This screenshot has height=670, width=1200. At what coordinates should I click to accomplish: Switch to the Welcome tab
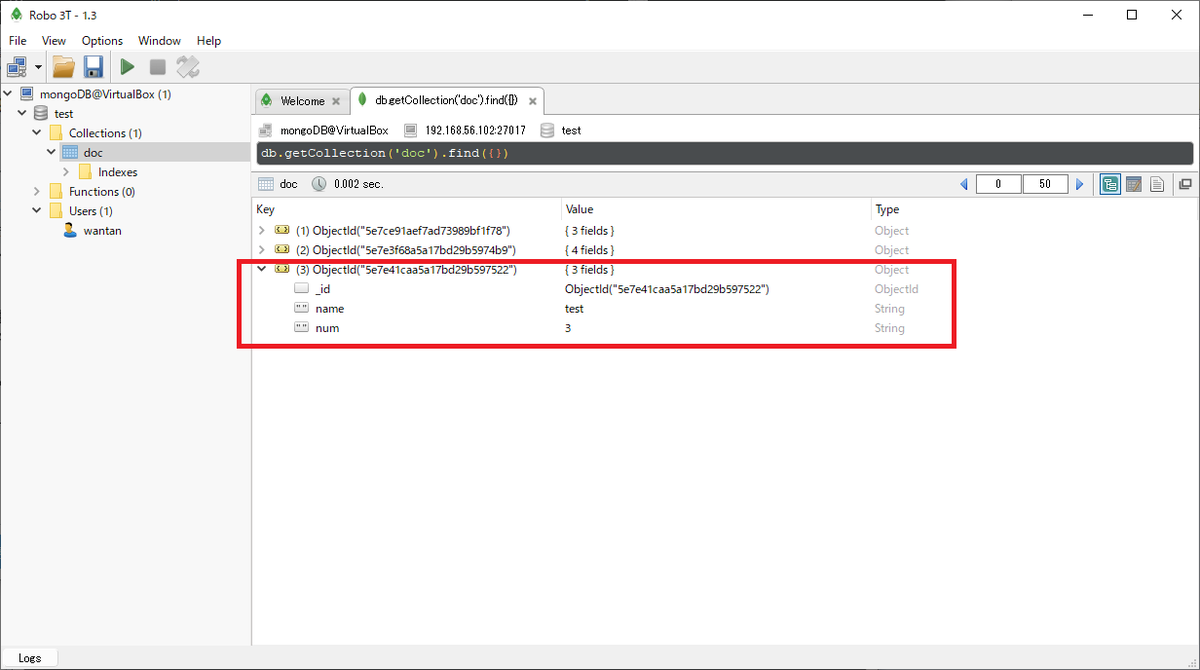click(302, 101)
